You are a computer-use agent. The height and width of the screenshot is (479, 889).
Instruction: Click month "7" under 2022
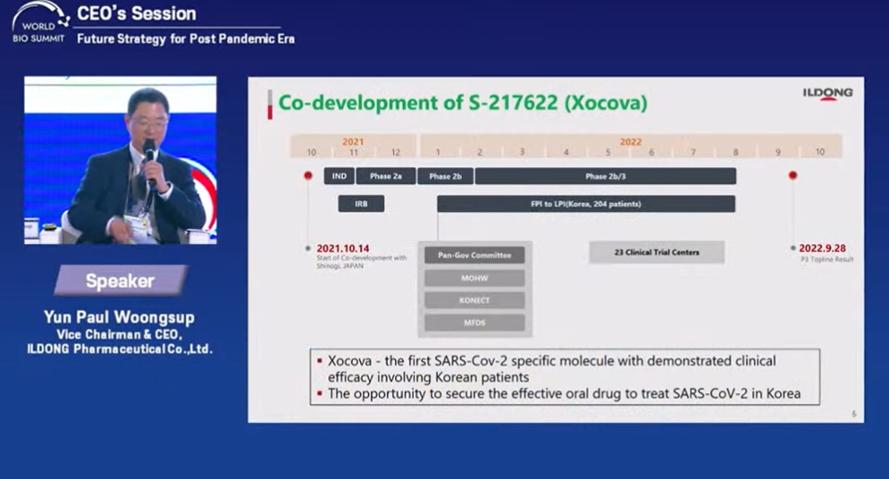693,152
